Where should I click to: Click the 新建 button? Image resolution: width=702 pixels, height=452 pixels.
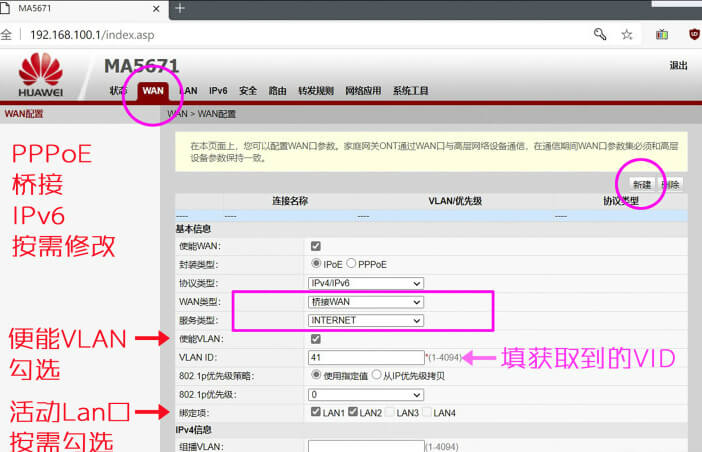pyautogui.click(x=642, y=184)
